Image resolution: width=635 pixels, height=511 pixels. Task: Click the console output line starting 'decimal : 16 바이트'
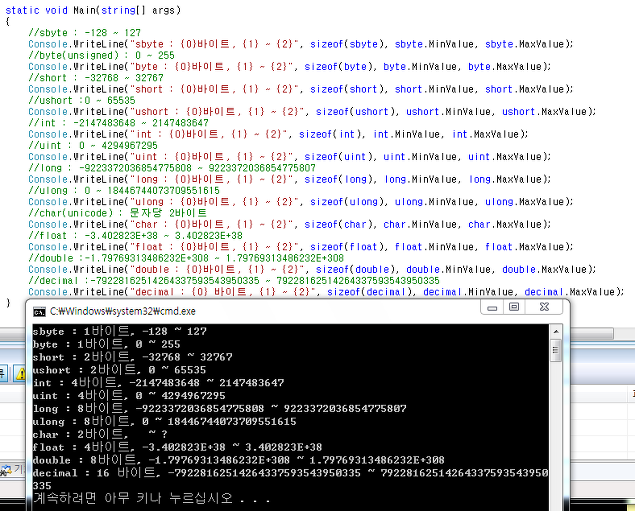tap(290, 473)
